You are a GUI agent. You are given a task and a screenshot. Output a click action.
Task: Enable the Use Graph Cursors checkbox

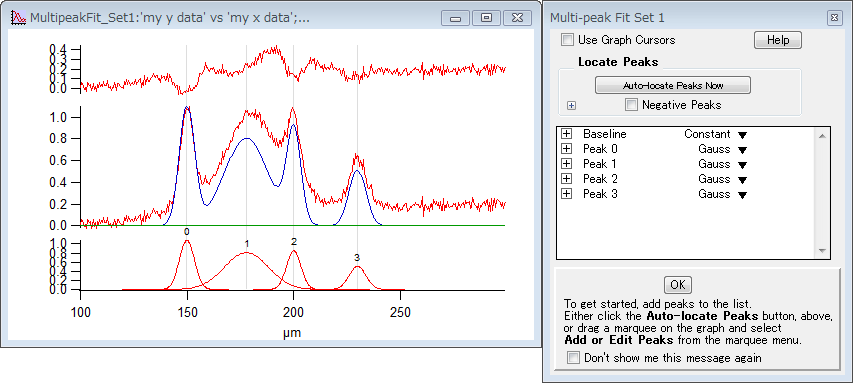pos(568,40)
